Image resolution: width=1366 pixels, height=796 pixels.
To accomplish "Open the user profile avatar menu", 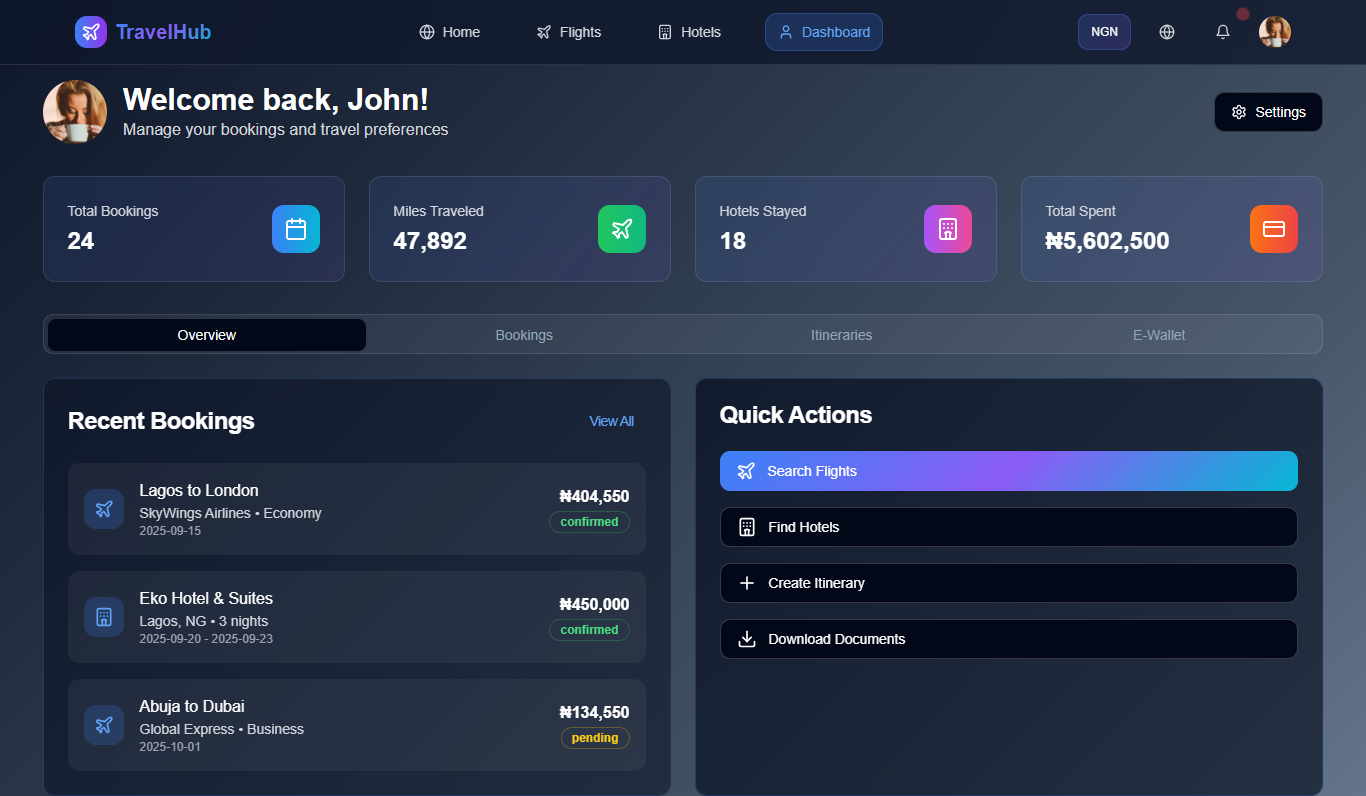I will (x=1274, y=32).
